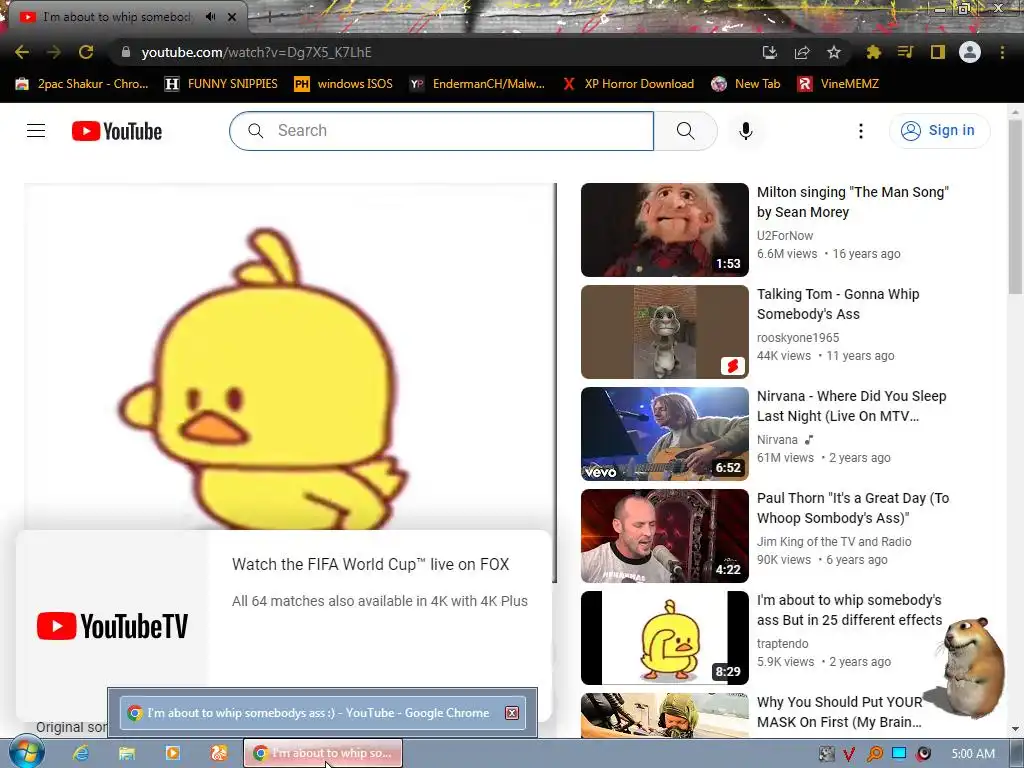Open the Chrome three-dot menu
The image size is (1024, 768).
[x=1002, y=52]
